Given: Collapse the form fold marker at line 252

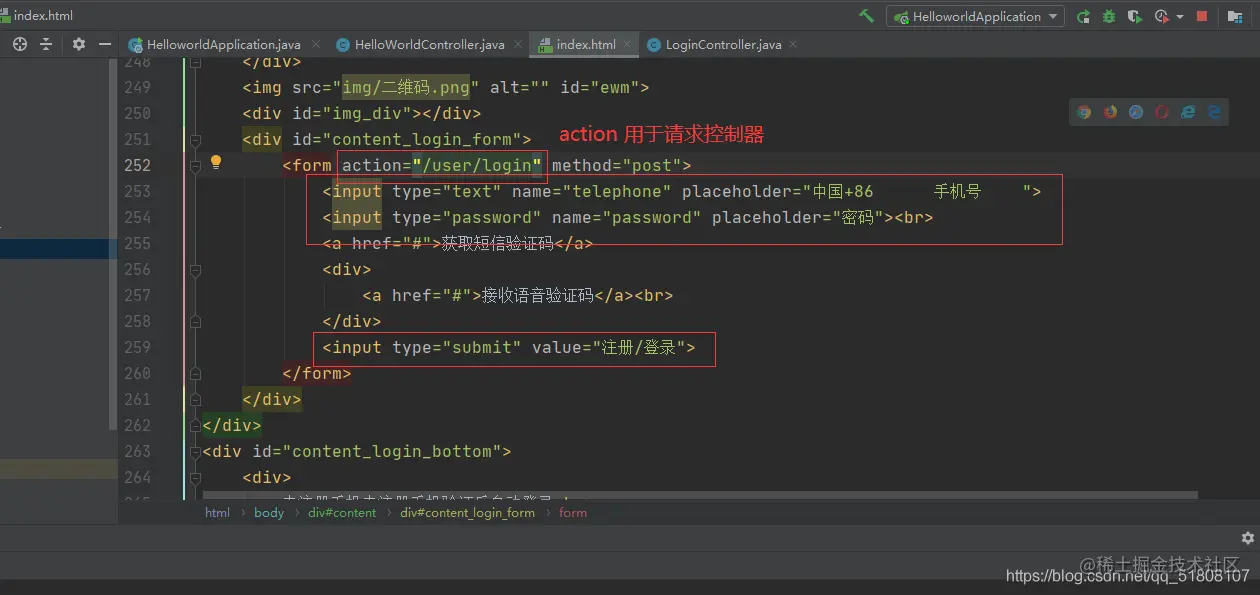Looking at the screenshot, I should point(195,166).
